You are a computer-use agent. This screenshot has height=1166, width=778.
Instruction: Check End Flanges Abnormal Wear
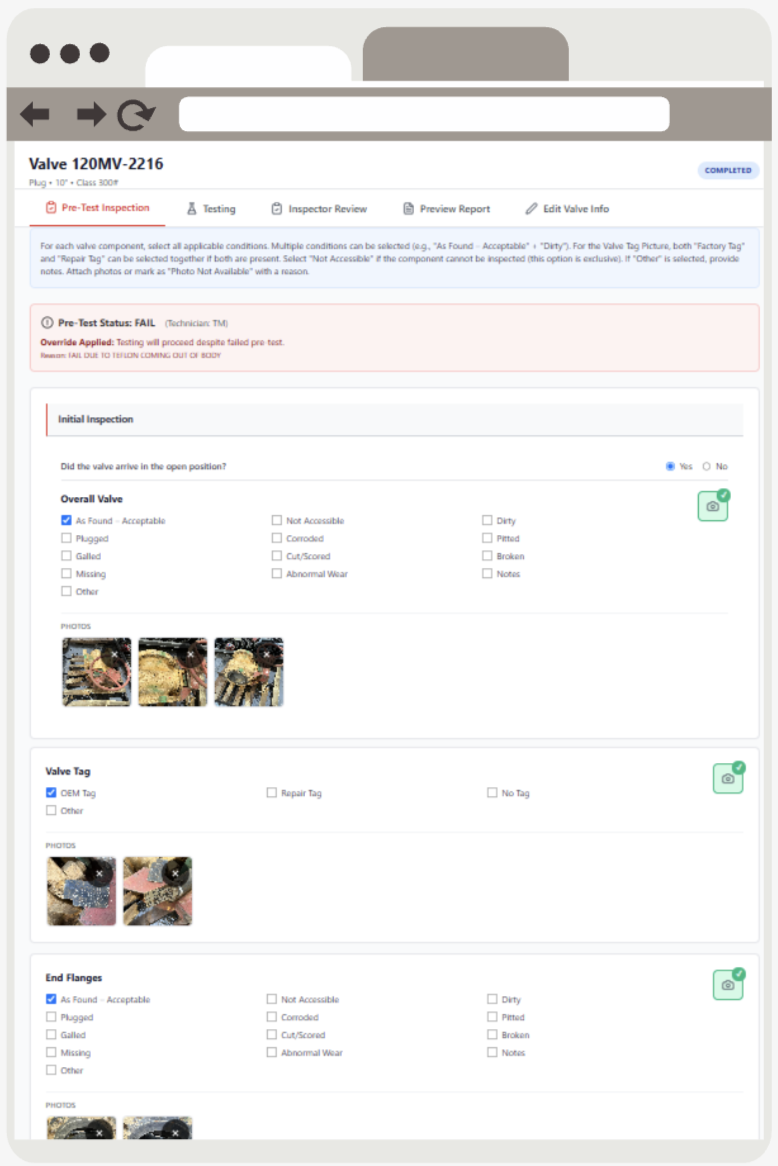tap(271, 1052)
